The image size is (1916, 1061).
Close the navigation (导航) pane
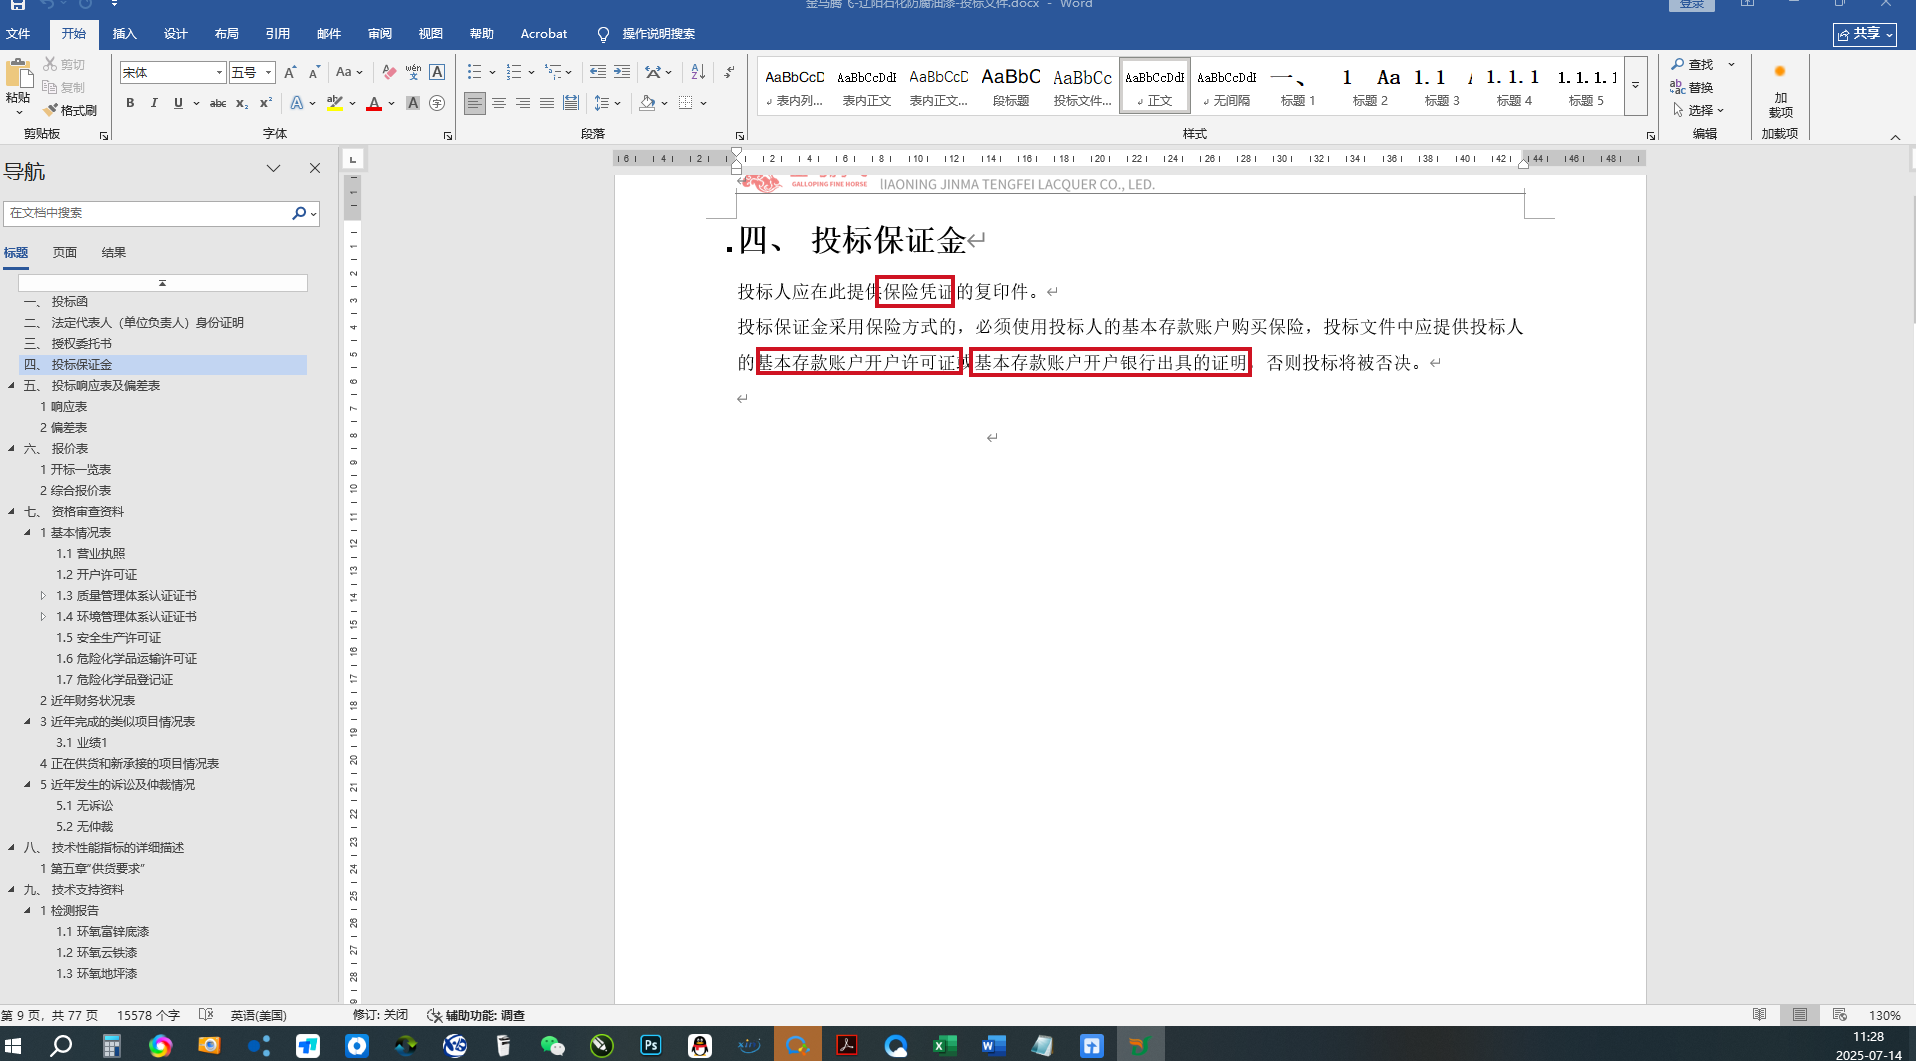point(315,168)
